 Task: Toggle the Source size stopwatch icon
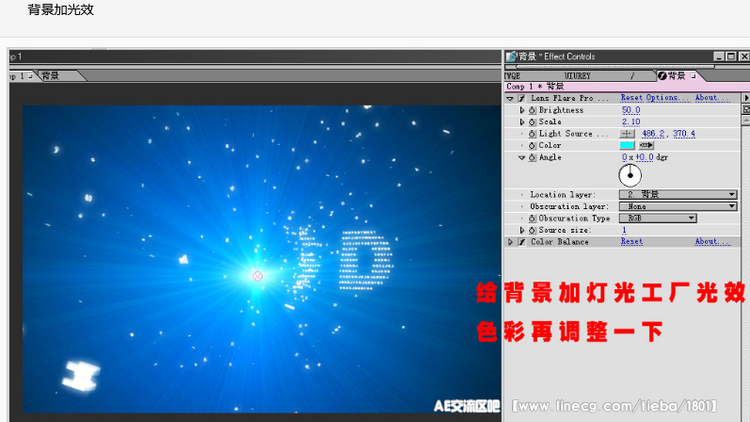[x=532, y=230]
